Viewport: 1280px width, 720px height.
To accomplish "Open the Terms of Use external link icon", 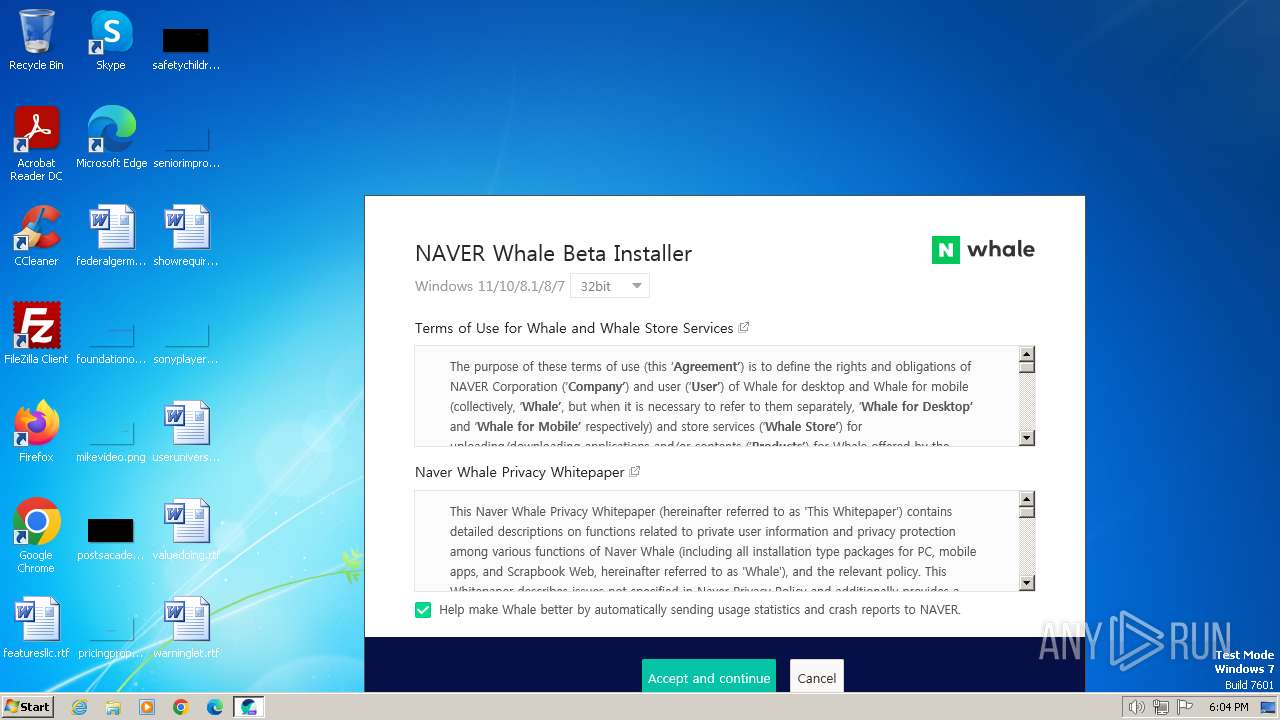I will tap(744, 327).
